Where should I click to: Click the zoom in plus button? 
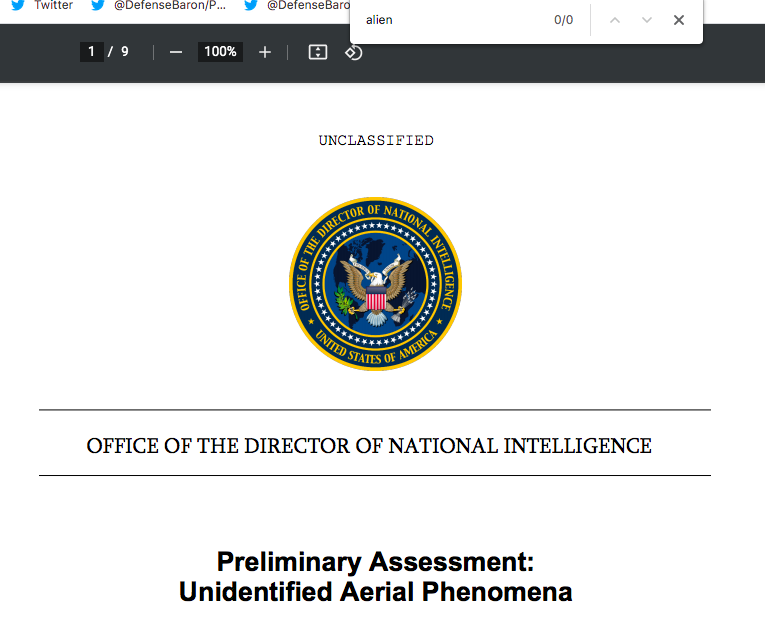[x=264, y=52]
